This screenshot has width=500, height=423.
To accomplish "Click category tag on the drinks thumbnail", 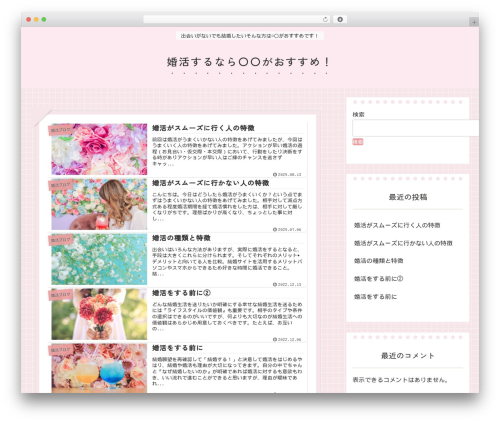I will pos(61,350).
